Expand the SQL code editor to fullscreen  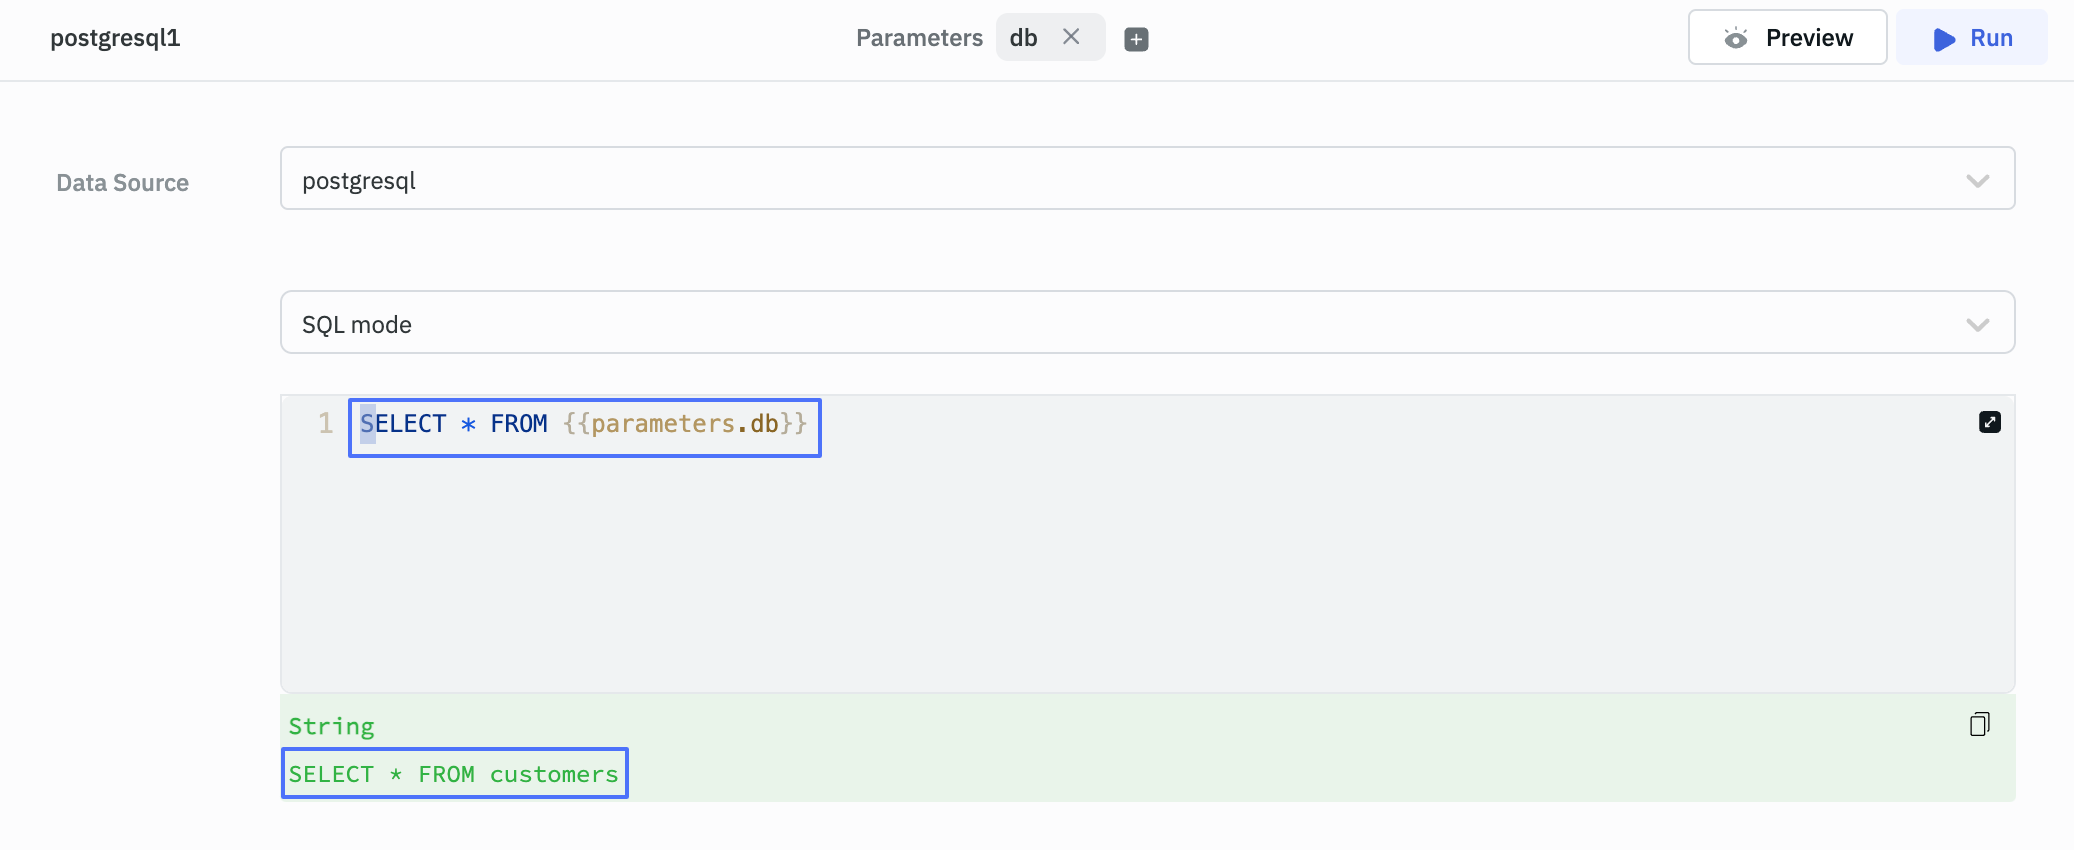(1989, 422)
